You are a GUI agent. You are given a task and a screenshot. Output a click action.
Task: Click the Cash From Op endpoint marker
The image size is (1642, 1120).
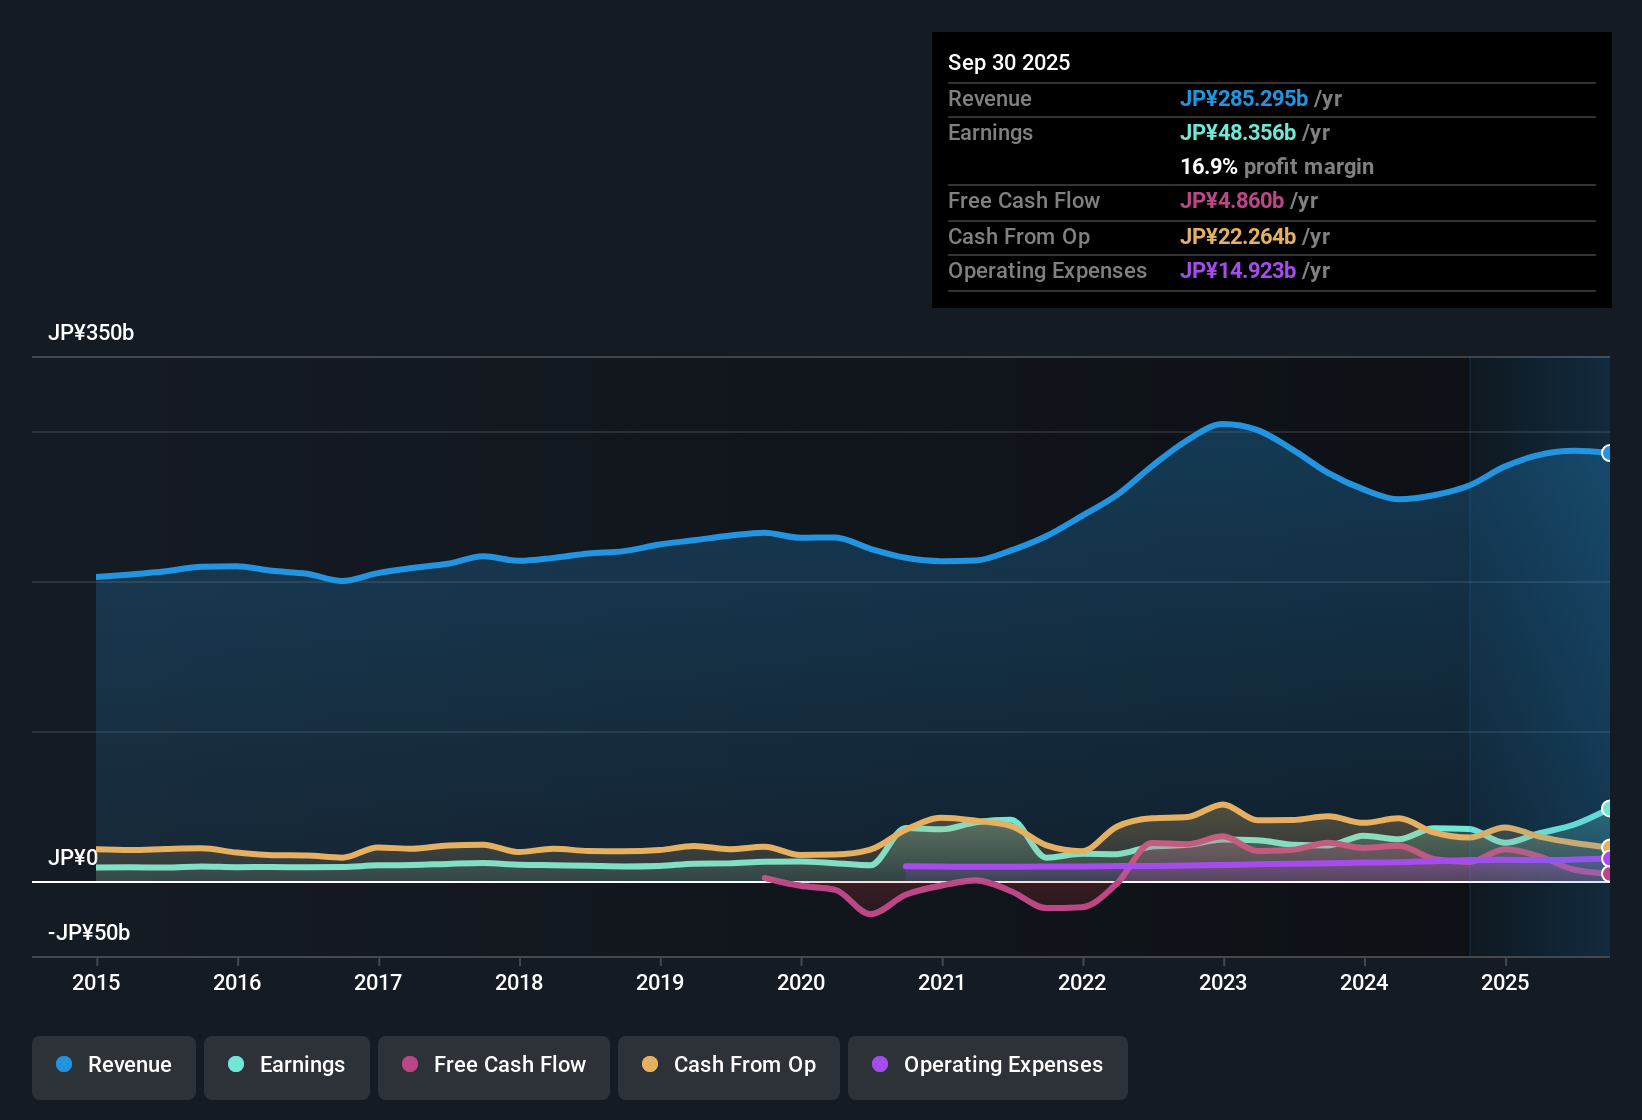coord(1608,845)
